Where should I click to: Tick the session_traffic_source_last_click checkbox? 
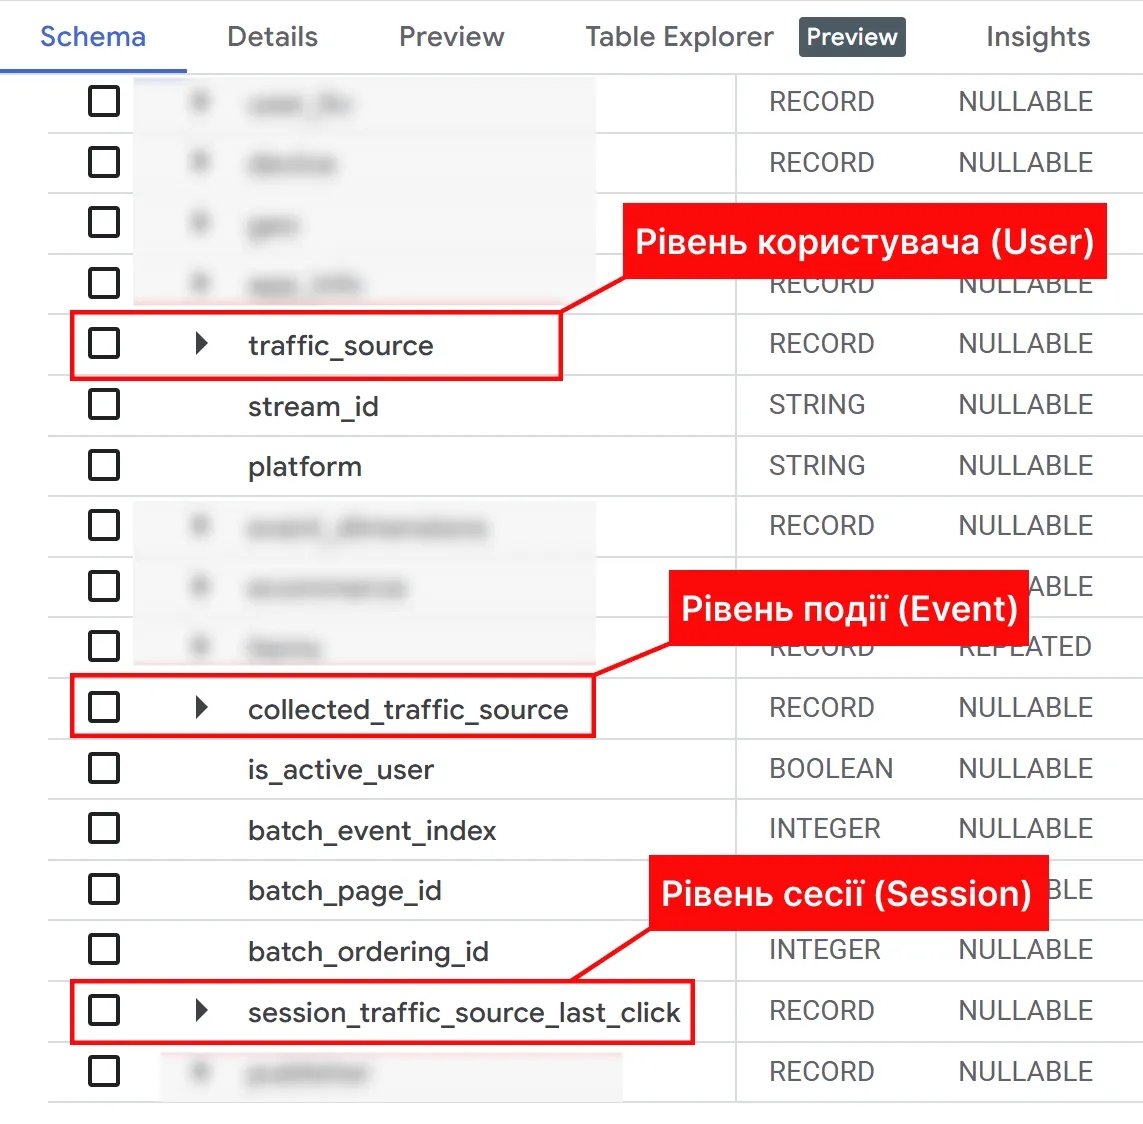click(x=104, y=1010)
